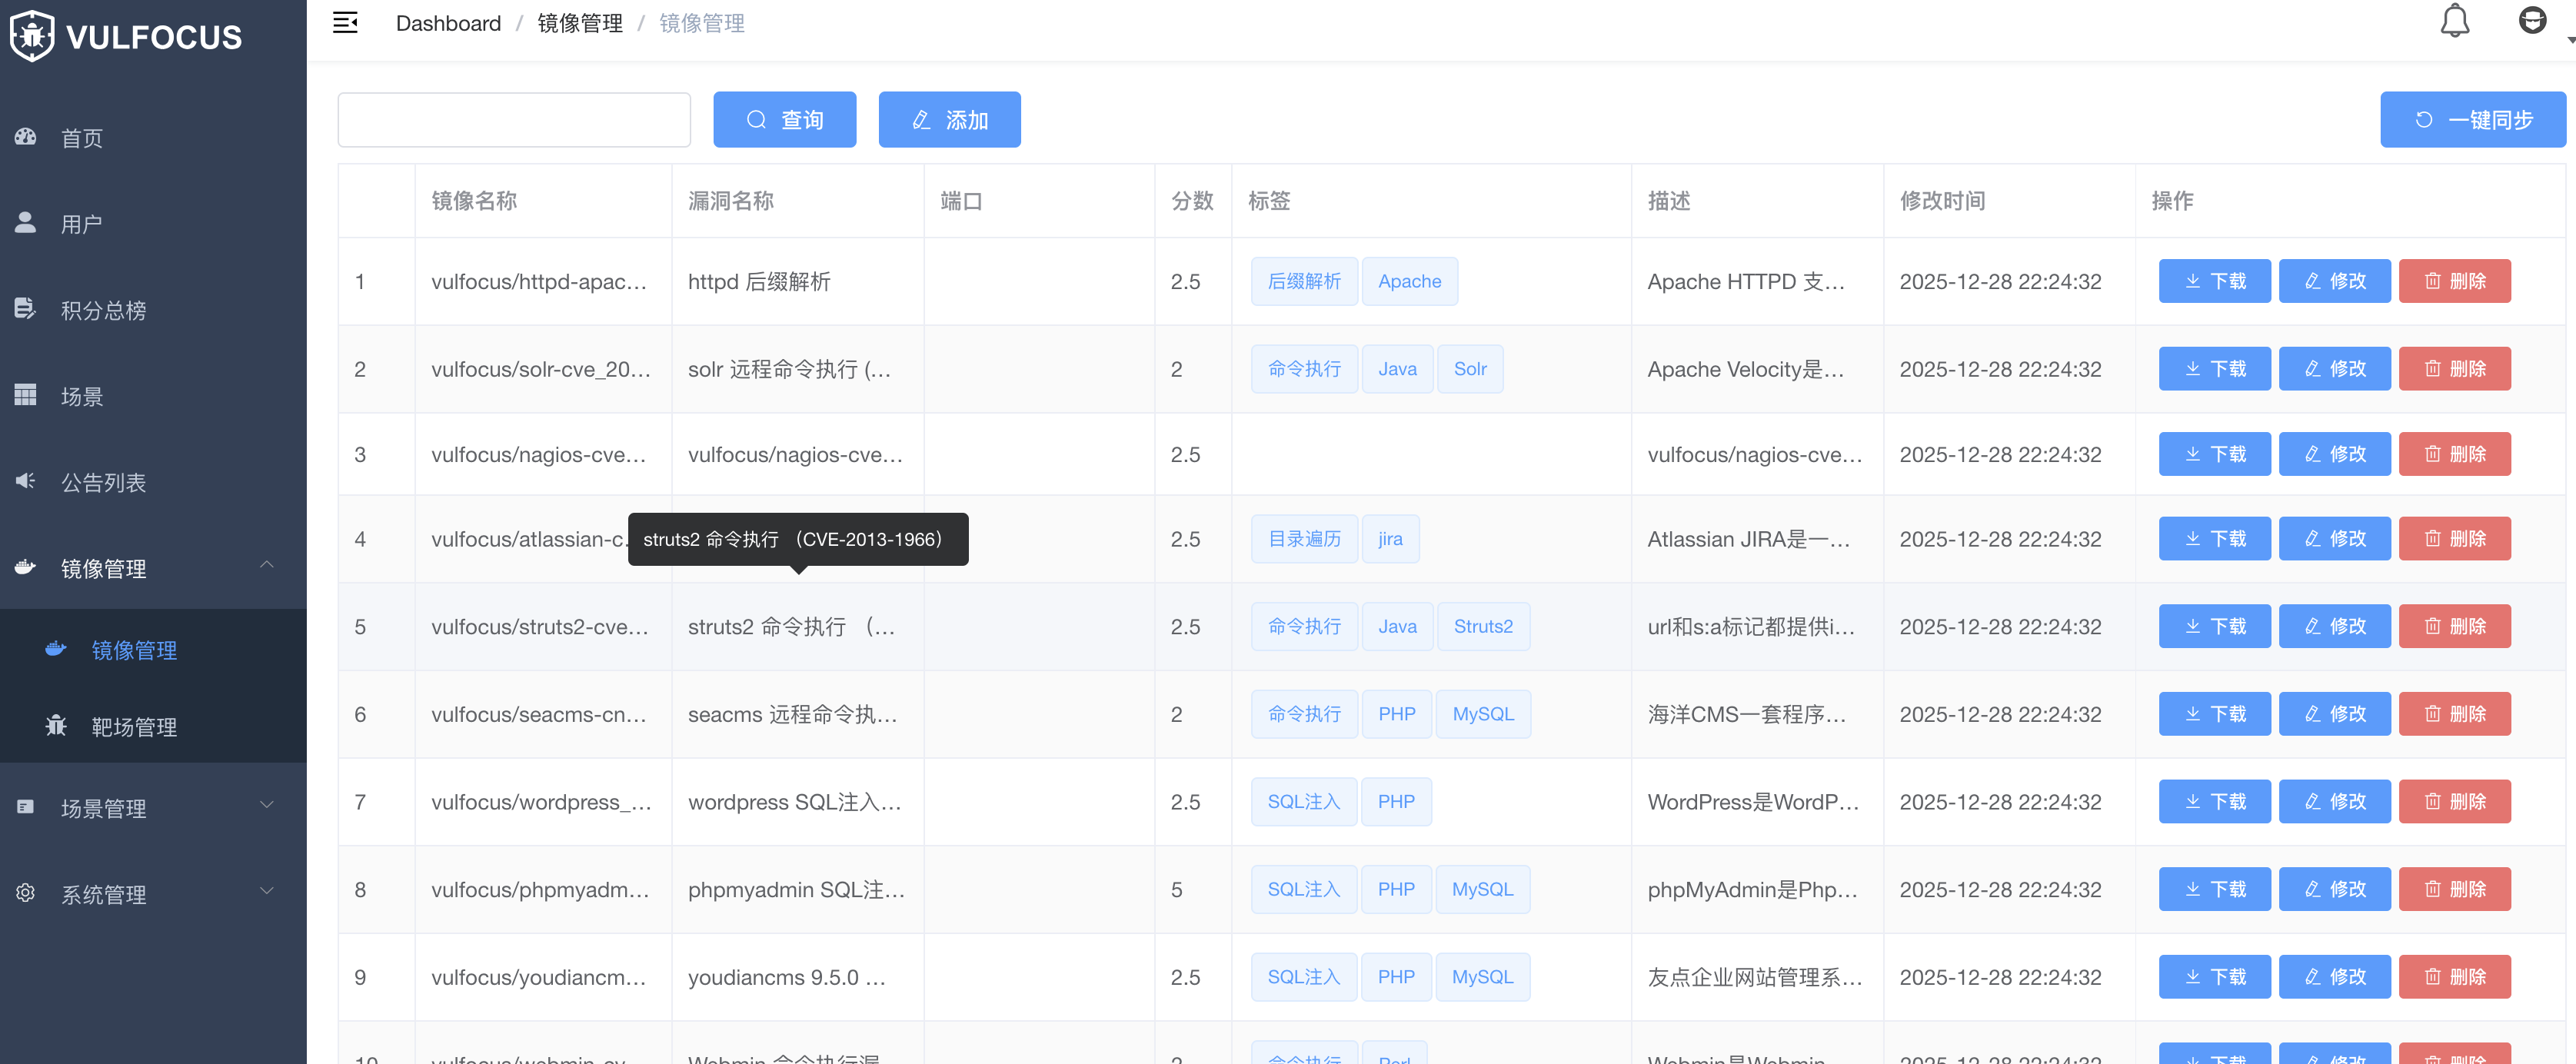Click the 首页 dashboard icon in sidebar
Viewport: 2576px width, 1064px height.
[x=26, y=137]
